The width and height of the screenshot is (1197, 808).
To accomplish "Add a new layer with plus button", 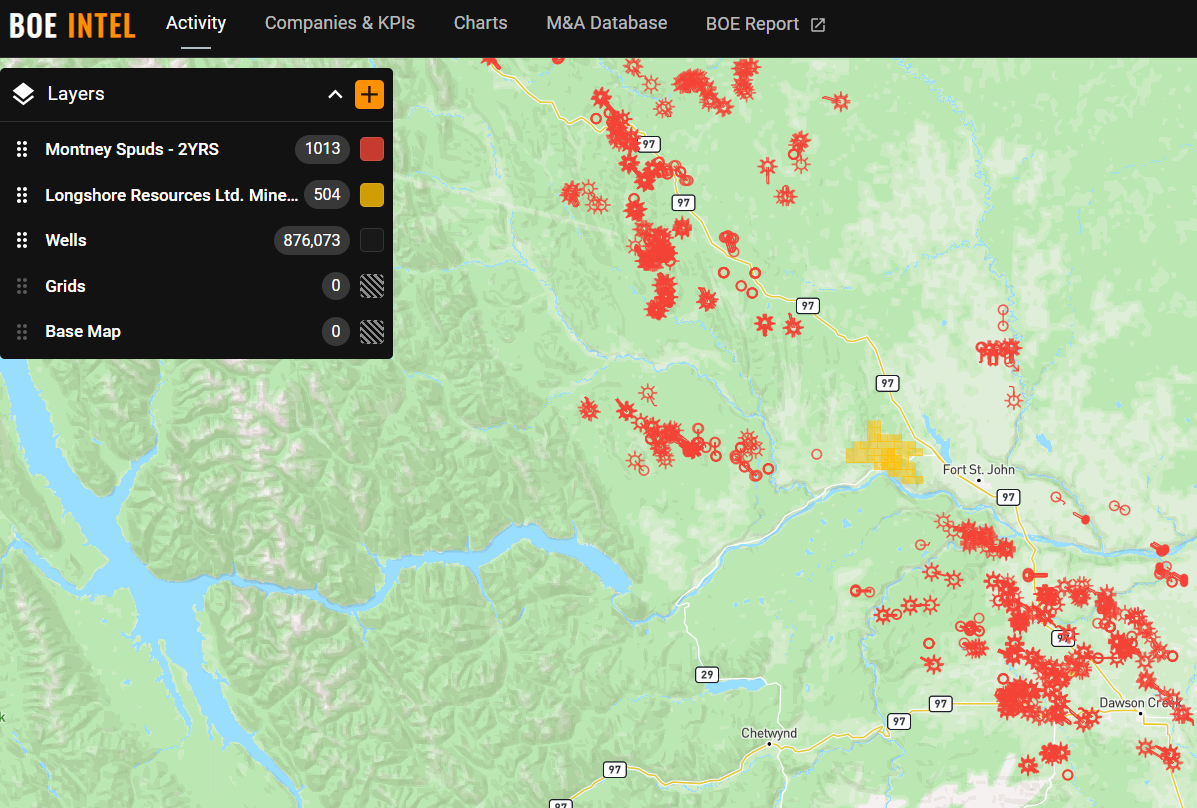I will pos(369,95).
